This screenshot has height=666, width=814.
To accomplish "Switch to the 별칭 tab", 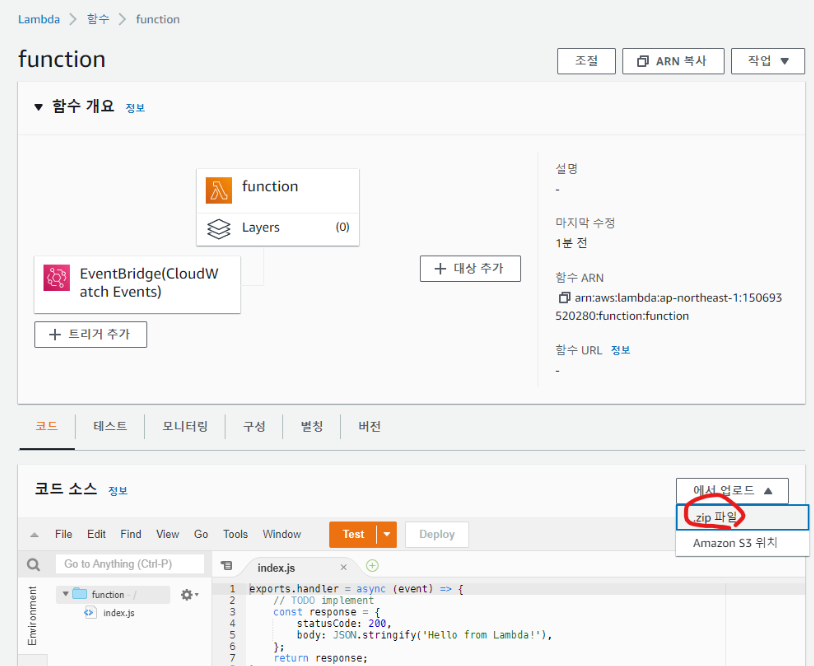I will coord(312,427).
